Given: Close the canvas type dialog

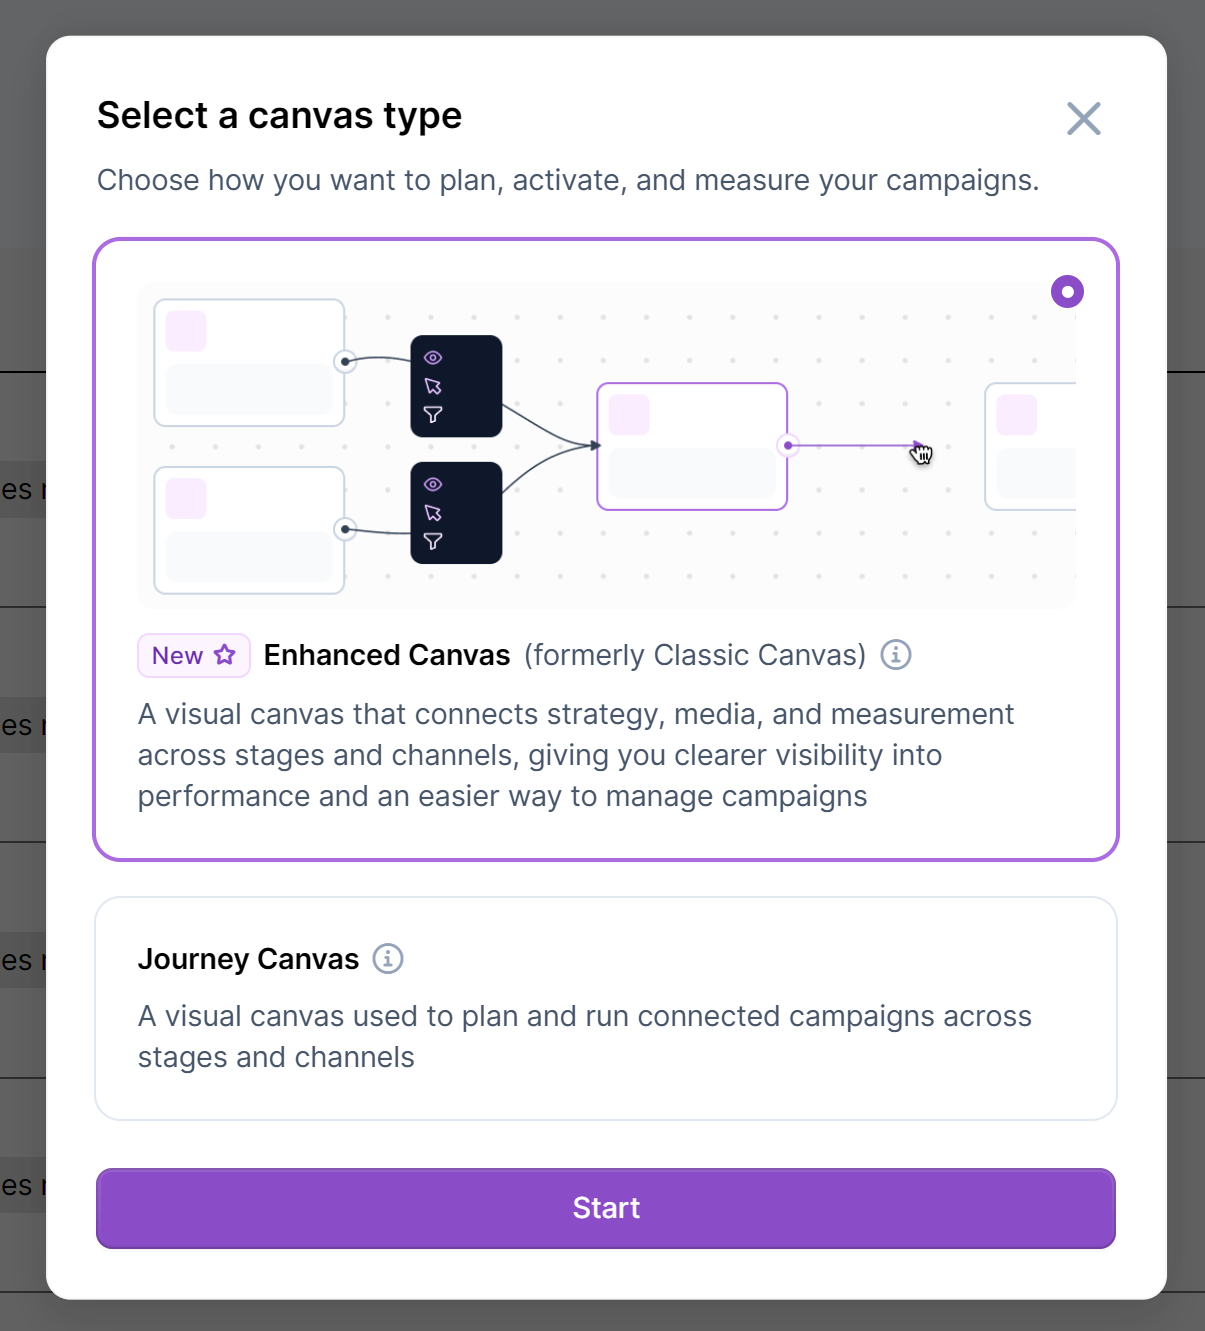Looking at the screenshot, I should click(1083, 119).
